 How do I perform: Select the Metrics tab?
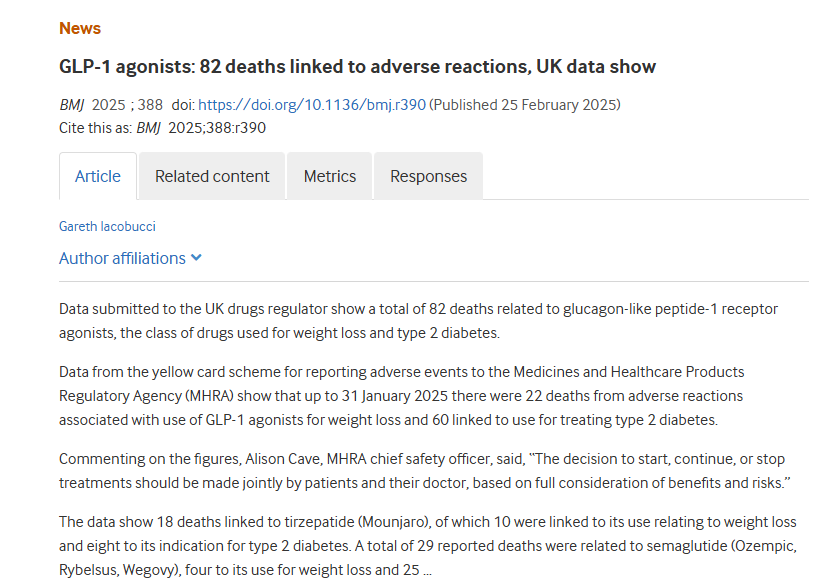coord(330,176)
